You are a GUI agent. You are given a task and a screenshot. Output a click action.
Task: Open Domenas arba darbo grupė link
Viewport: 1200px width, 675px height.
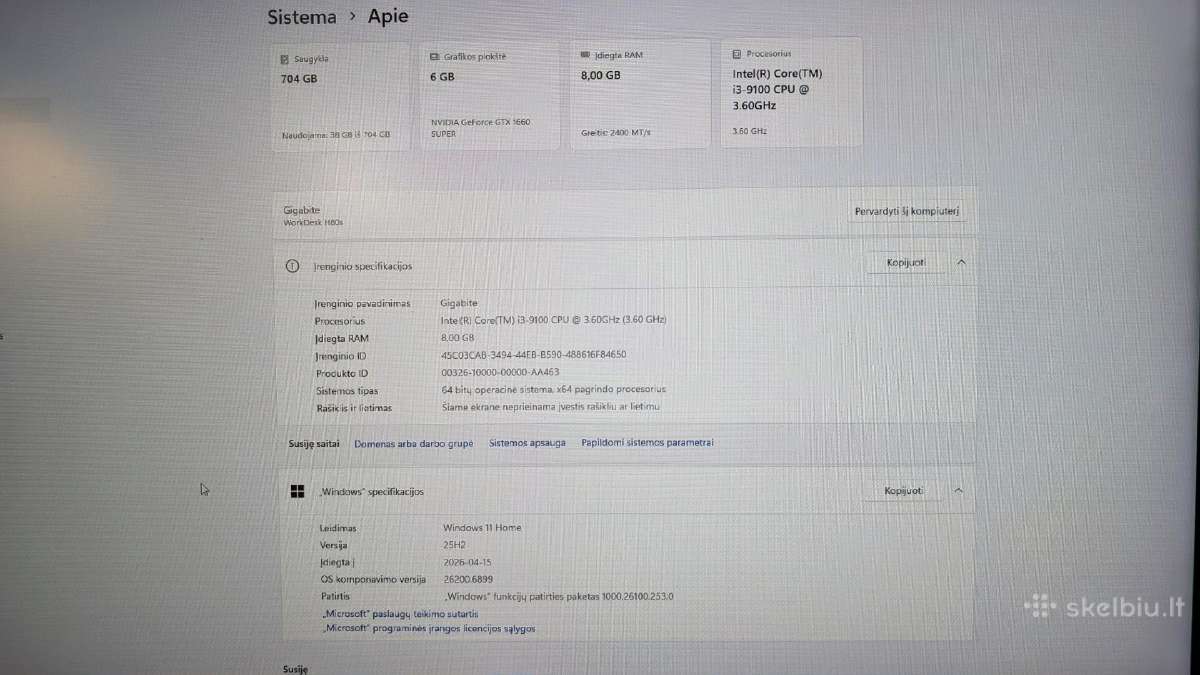point(414,442)
